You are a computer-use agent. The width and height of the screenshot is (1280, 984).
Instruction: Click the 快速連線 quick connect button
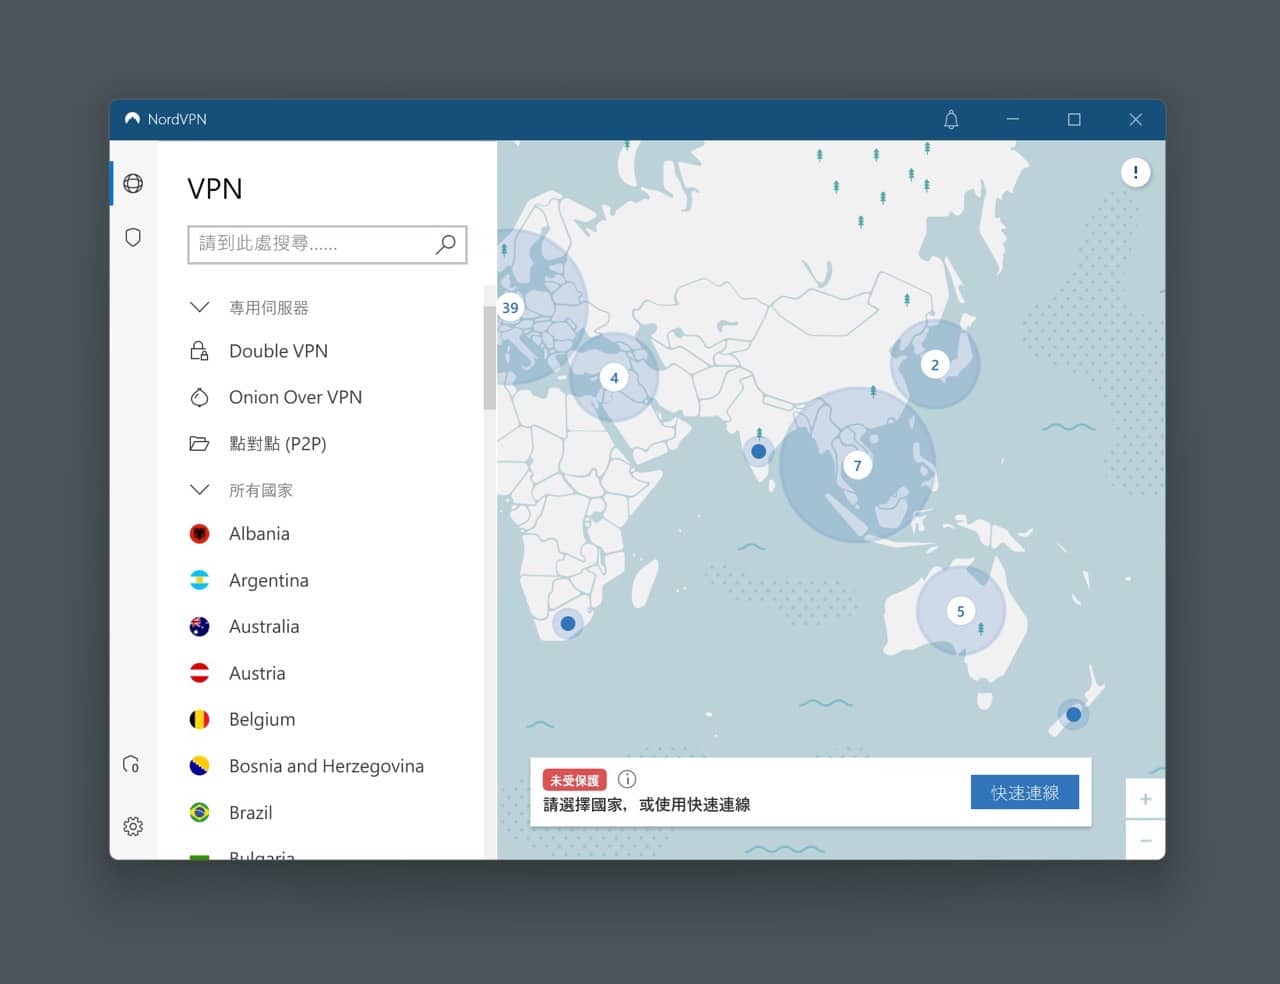coord(1024,792)
